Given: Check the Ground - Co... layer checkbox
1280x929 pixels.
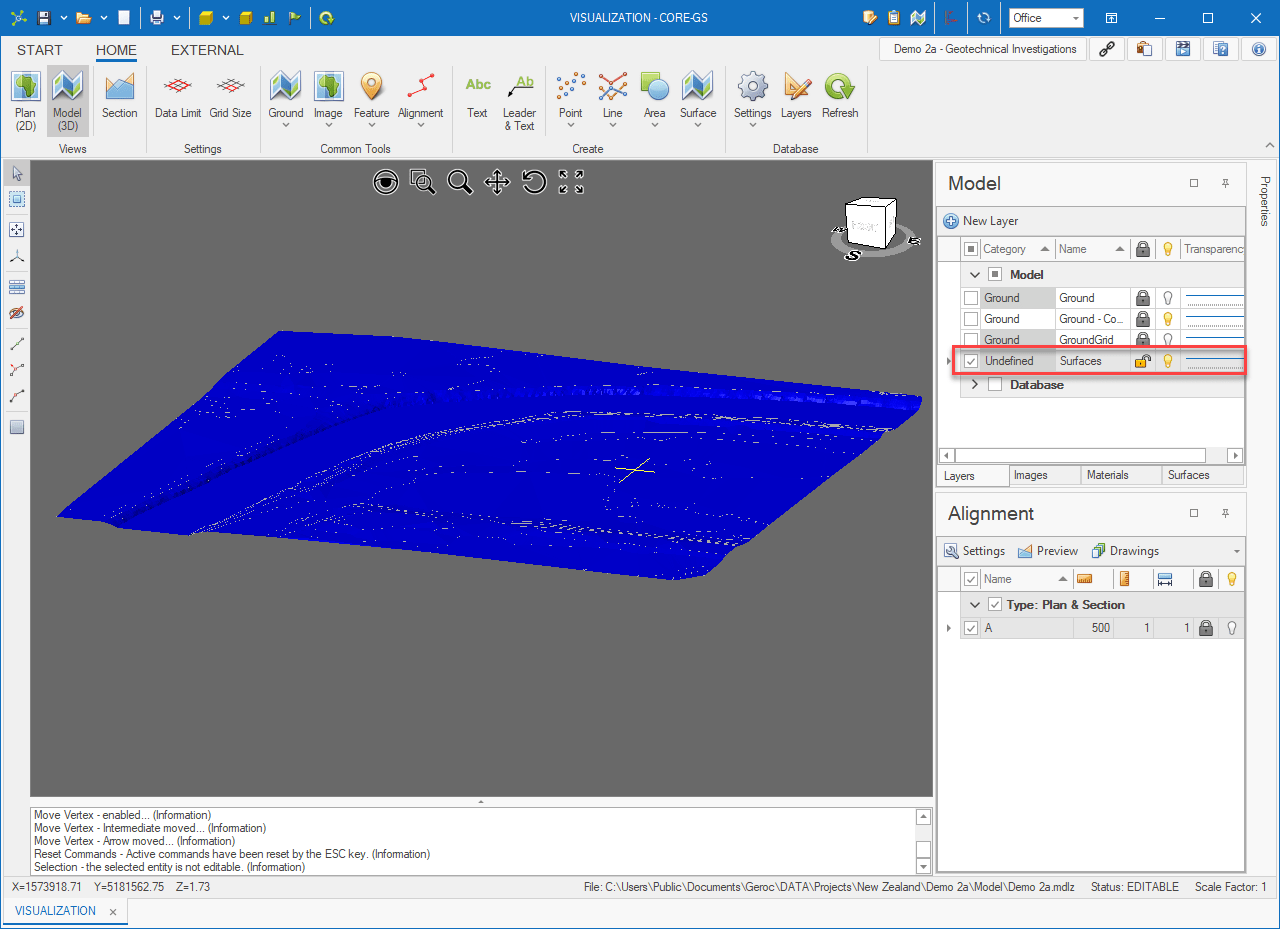Looking at the screenshot, I should pos(970,319).
